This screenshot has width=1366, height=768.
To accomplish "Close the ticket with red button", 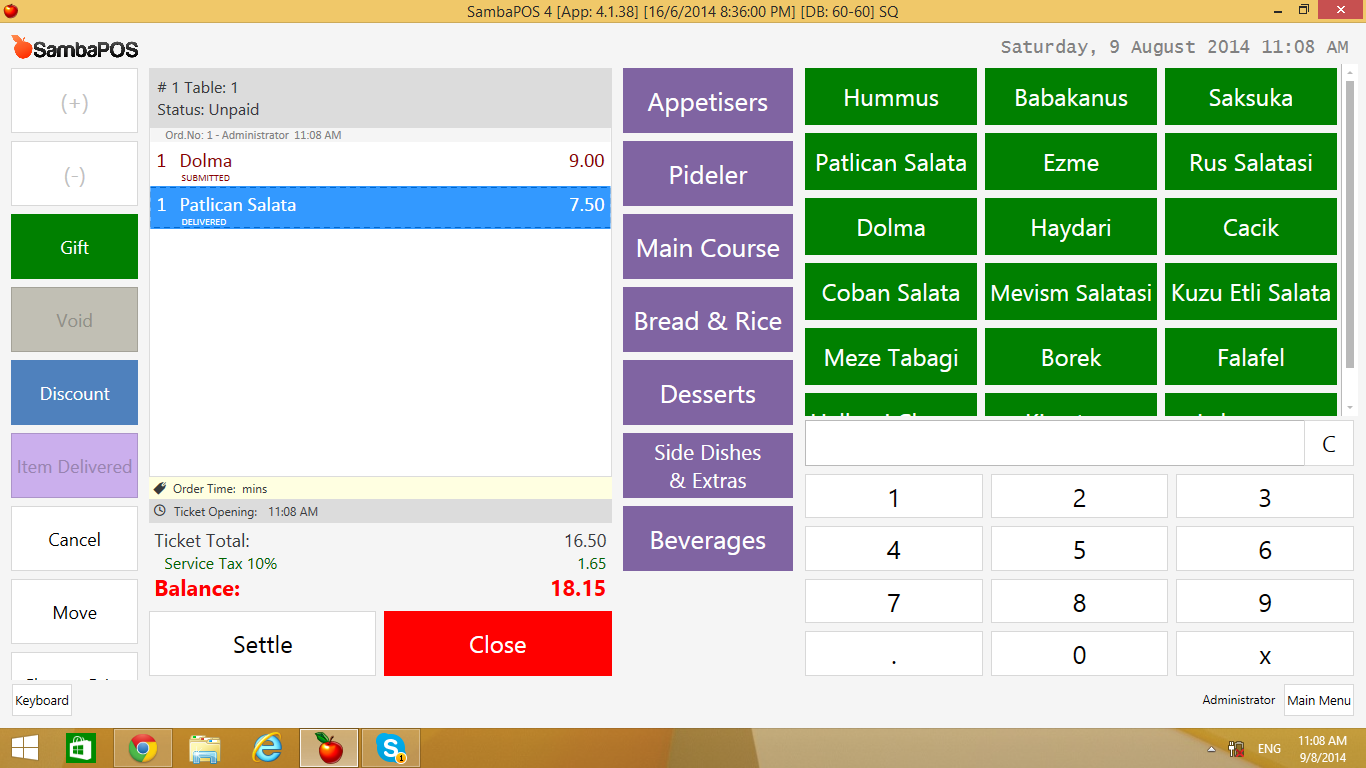I will 498,644.
